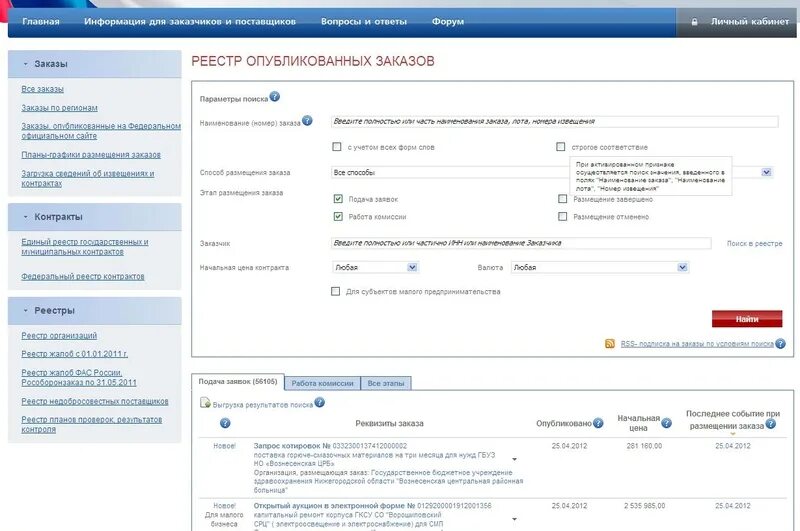Expand details arrow for Открытый аукцион order
The image size is (800, 531).
click(514, 519)
